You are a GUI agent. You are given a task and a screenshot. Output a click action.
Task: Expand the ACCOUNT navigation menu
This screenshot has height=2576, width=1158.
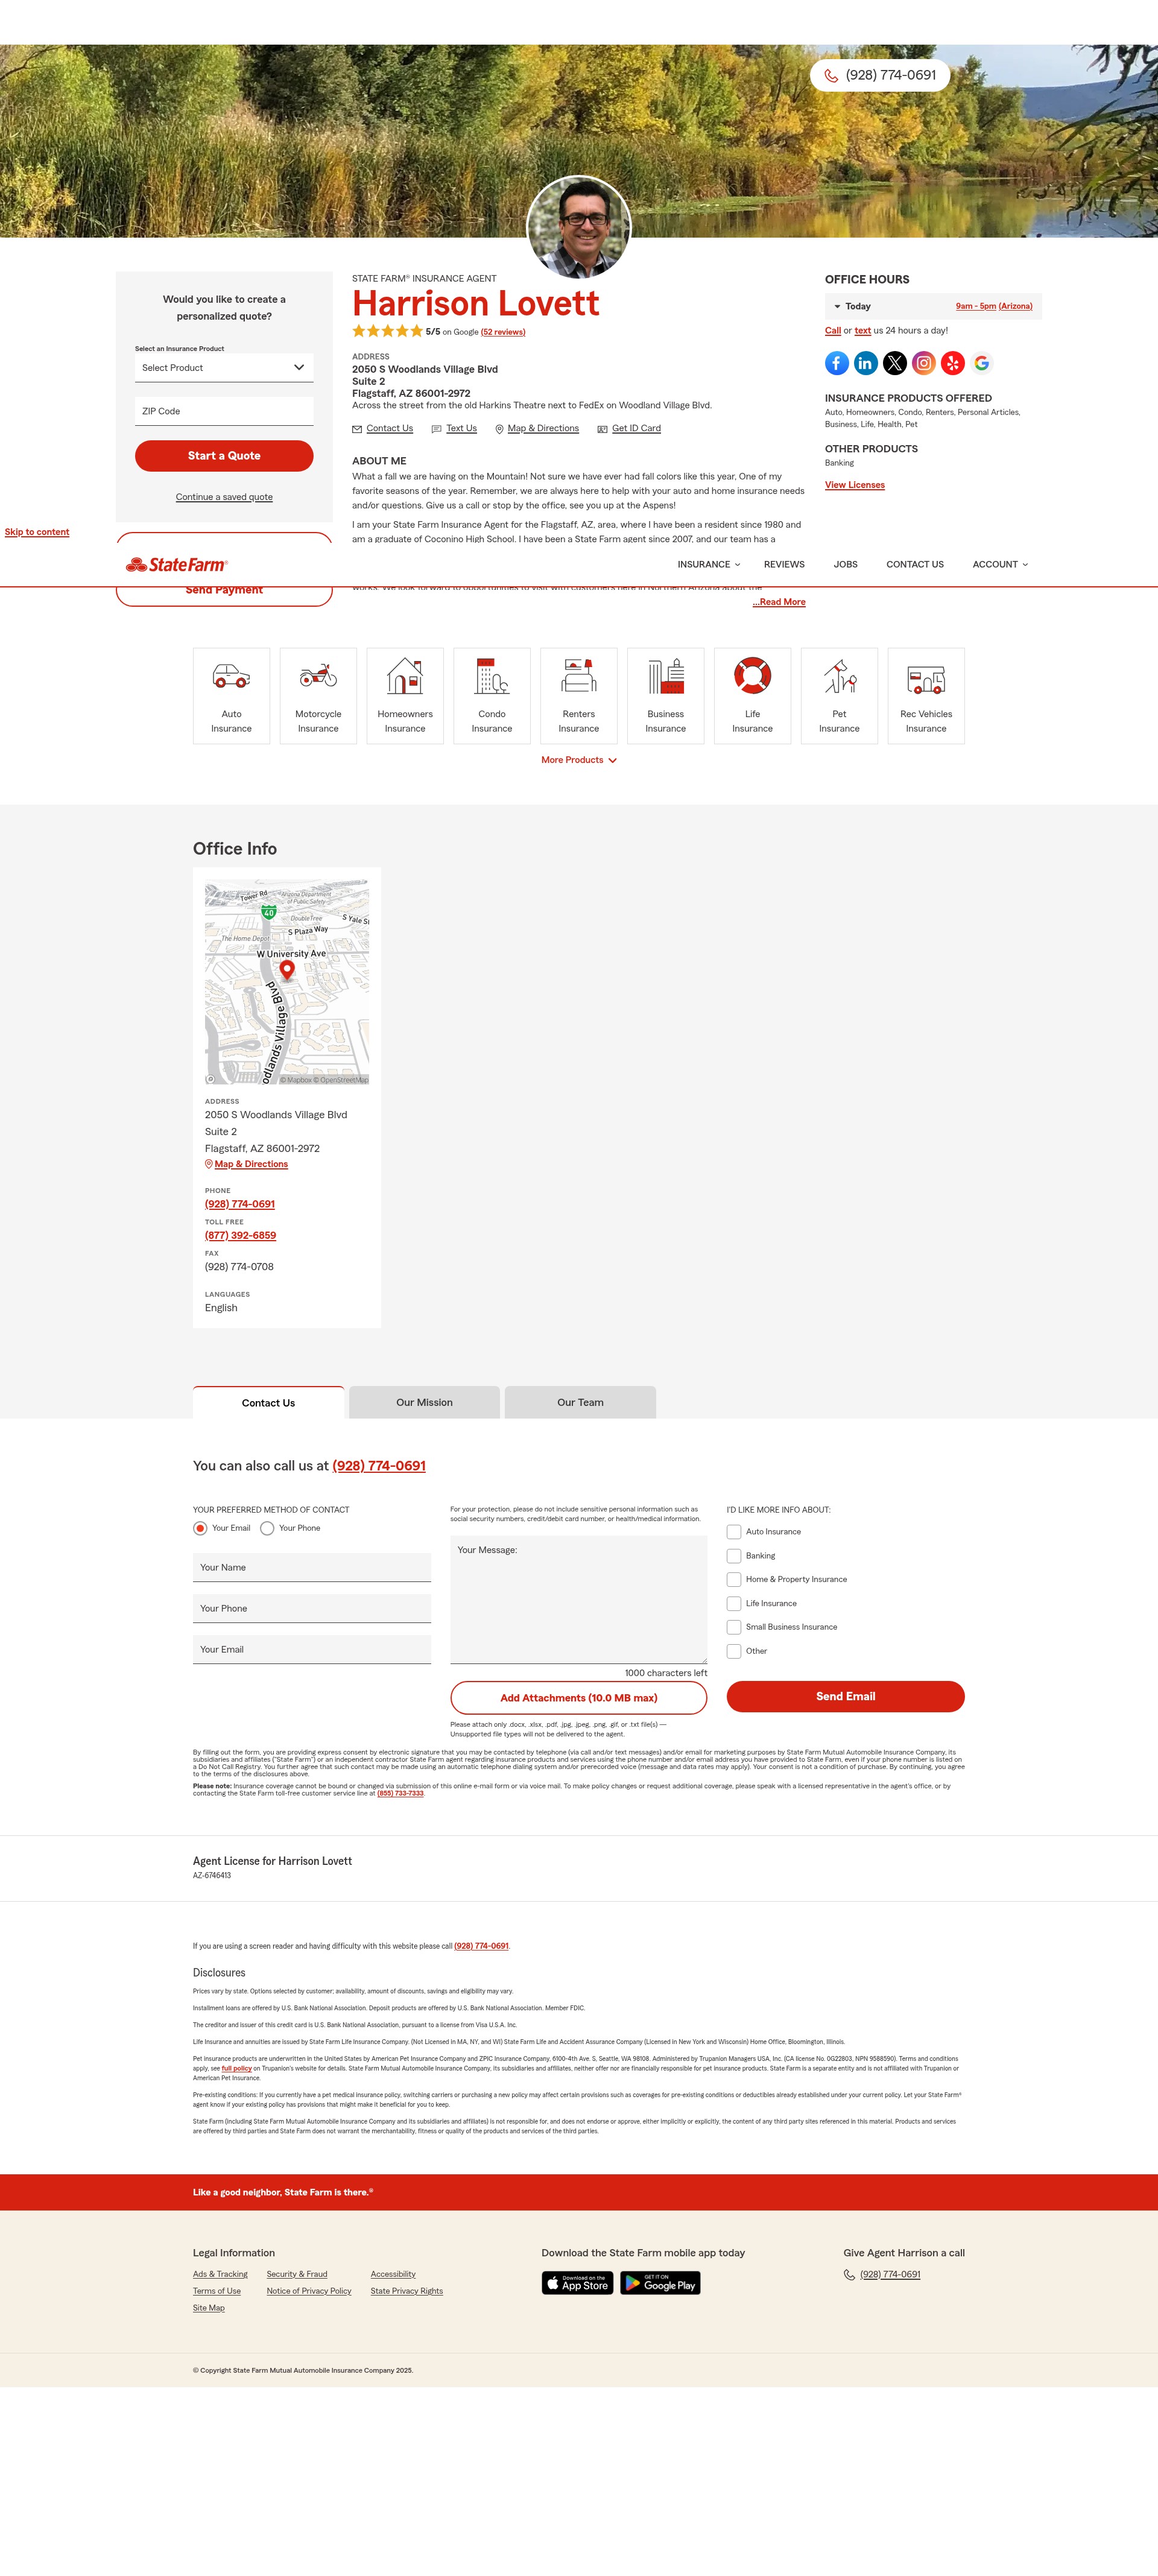tap(1000, 565)
